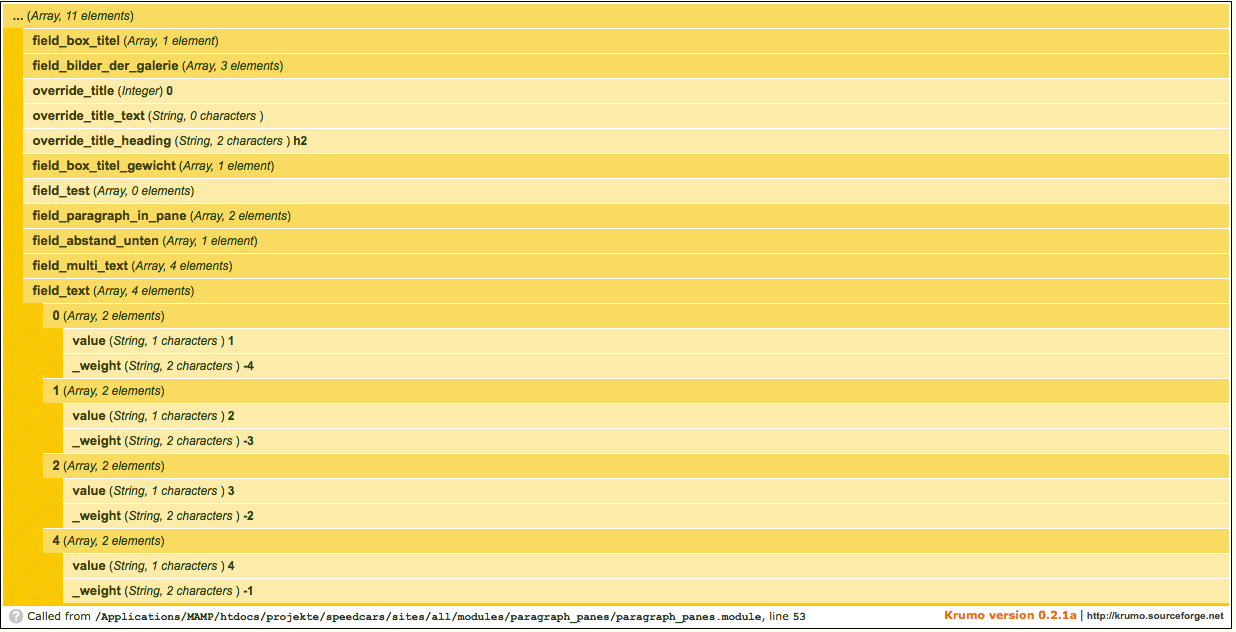Screen dimensions: 1236x632
Task: Open the Krumo version 0.2.1a link
Action: [x=1010, y=616]
